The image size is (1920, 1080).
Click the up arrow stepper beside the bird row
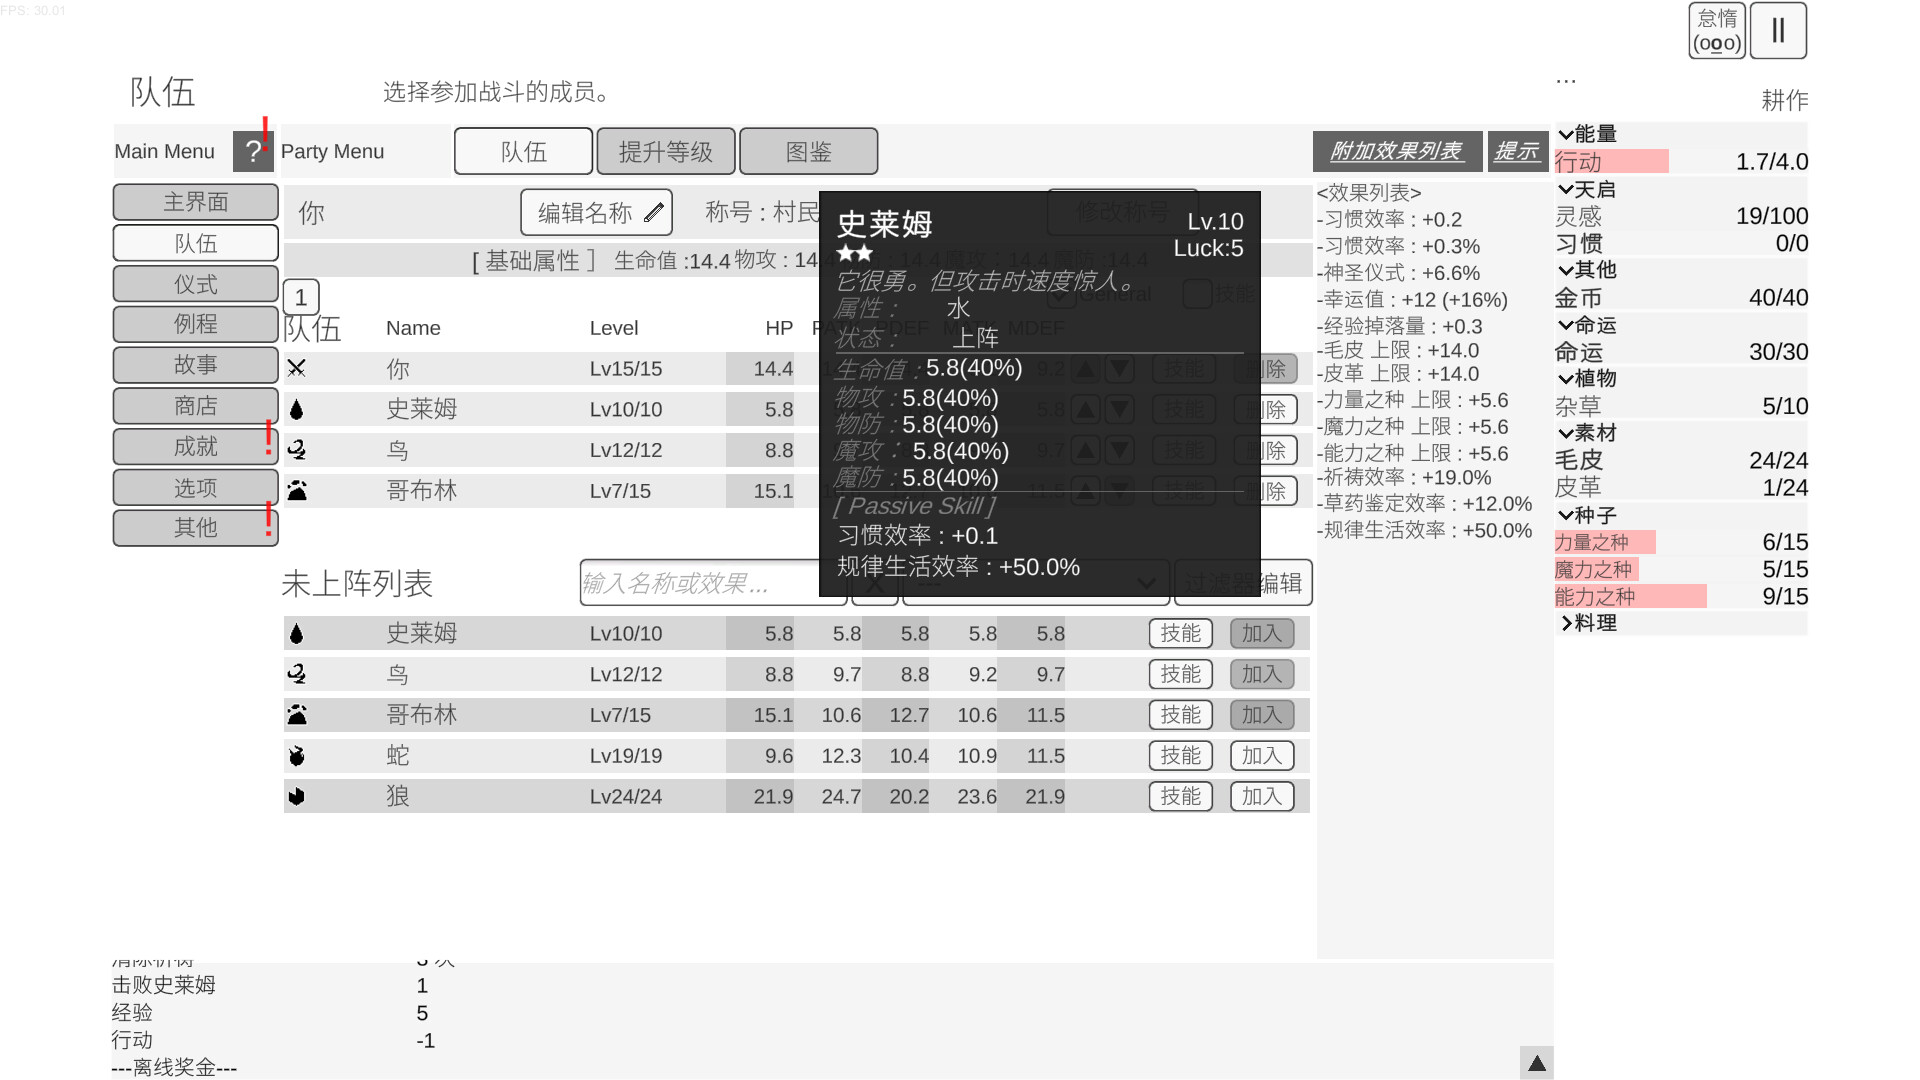(x=1087, y=449)
